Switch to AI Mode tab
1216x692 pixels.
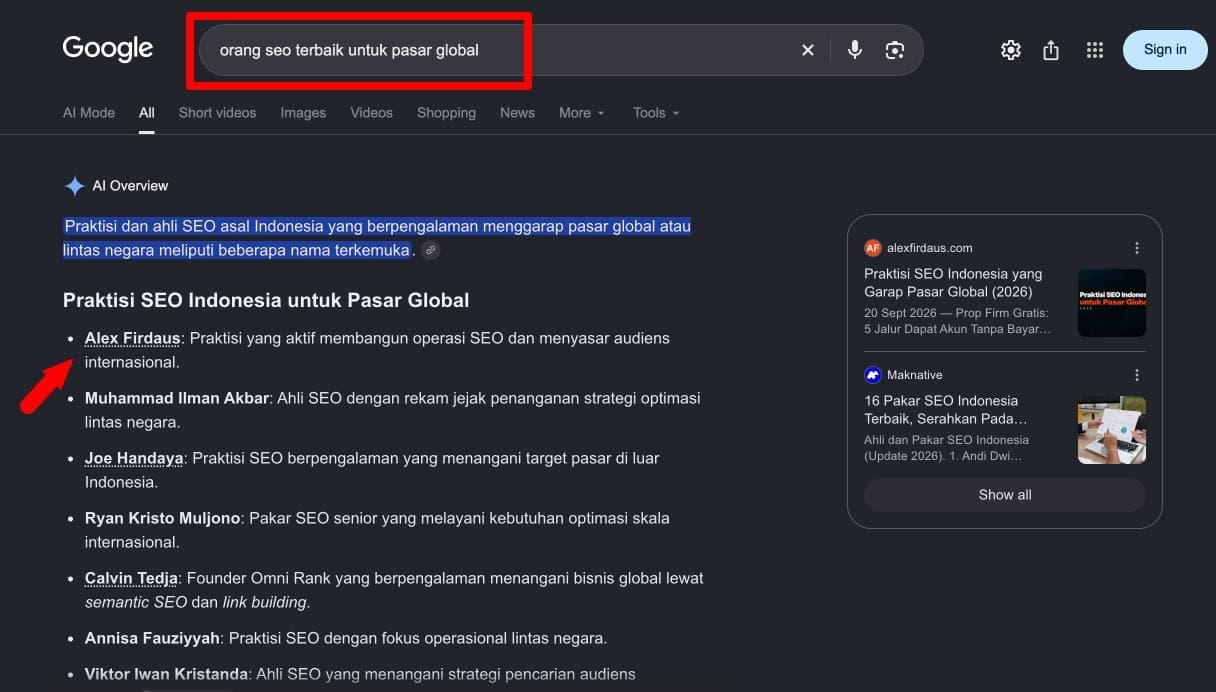89,113
